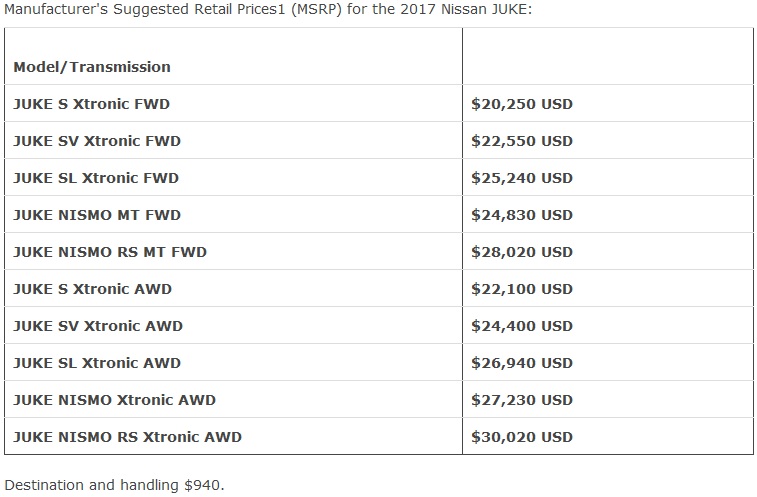Select the JUKE NISMO RS Xtronic AWD cell

(127, 437)
